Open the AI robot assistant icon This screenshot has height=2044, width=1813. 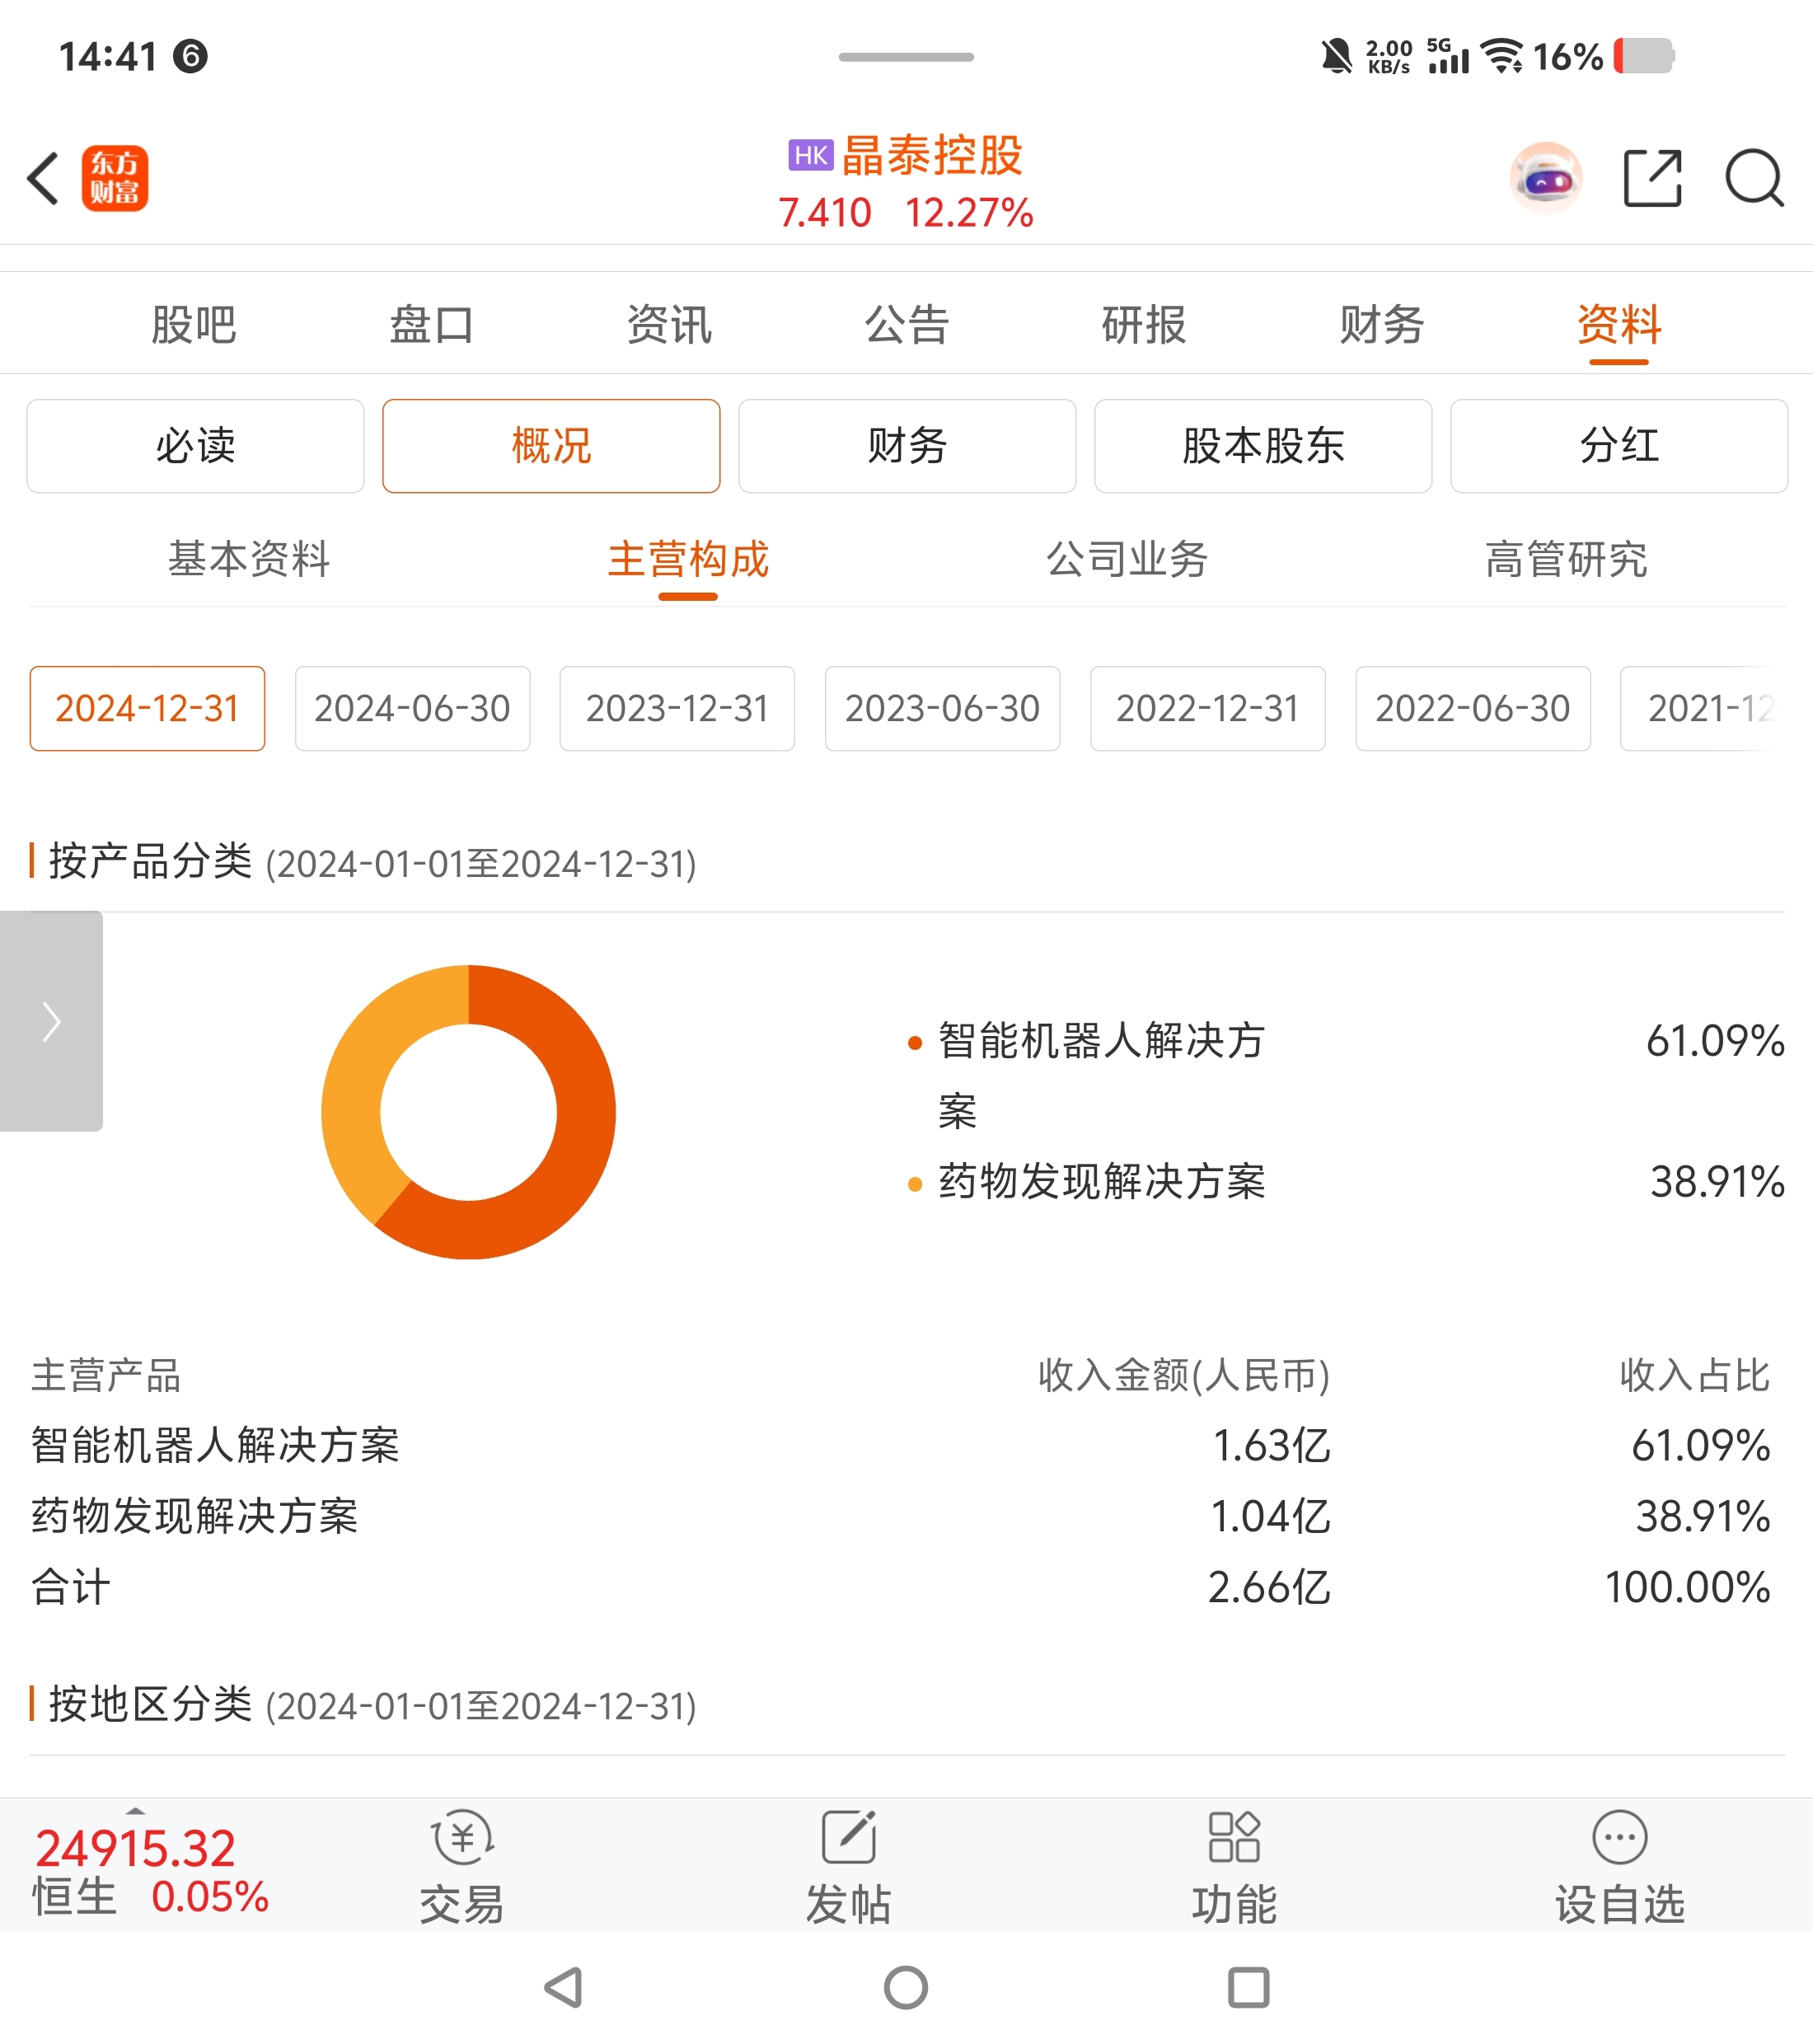(1546, 179)
